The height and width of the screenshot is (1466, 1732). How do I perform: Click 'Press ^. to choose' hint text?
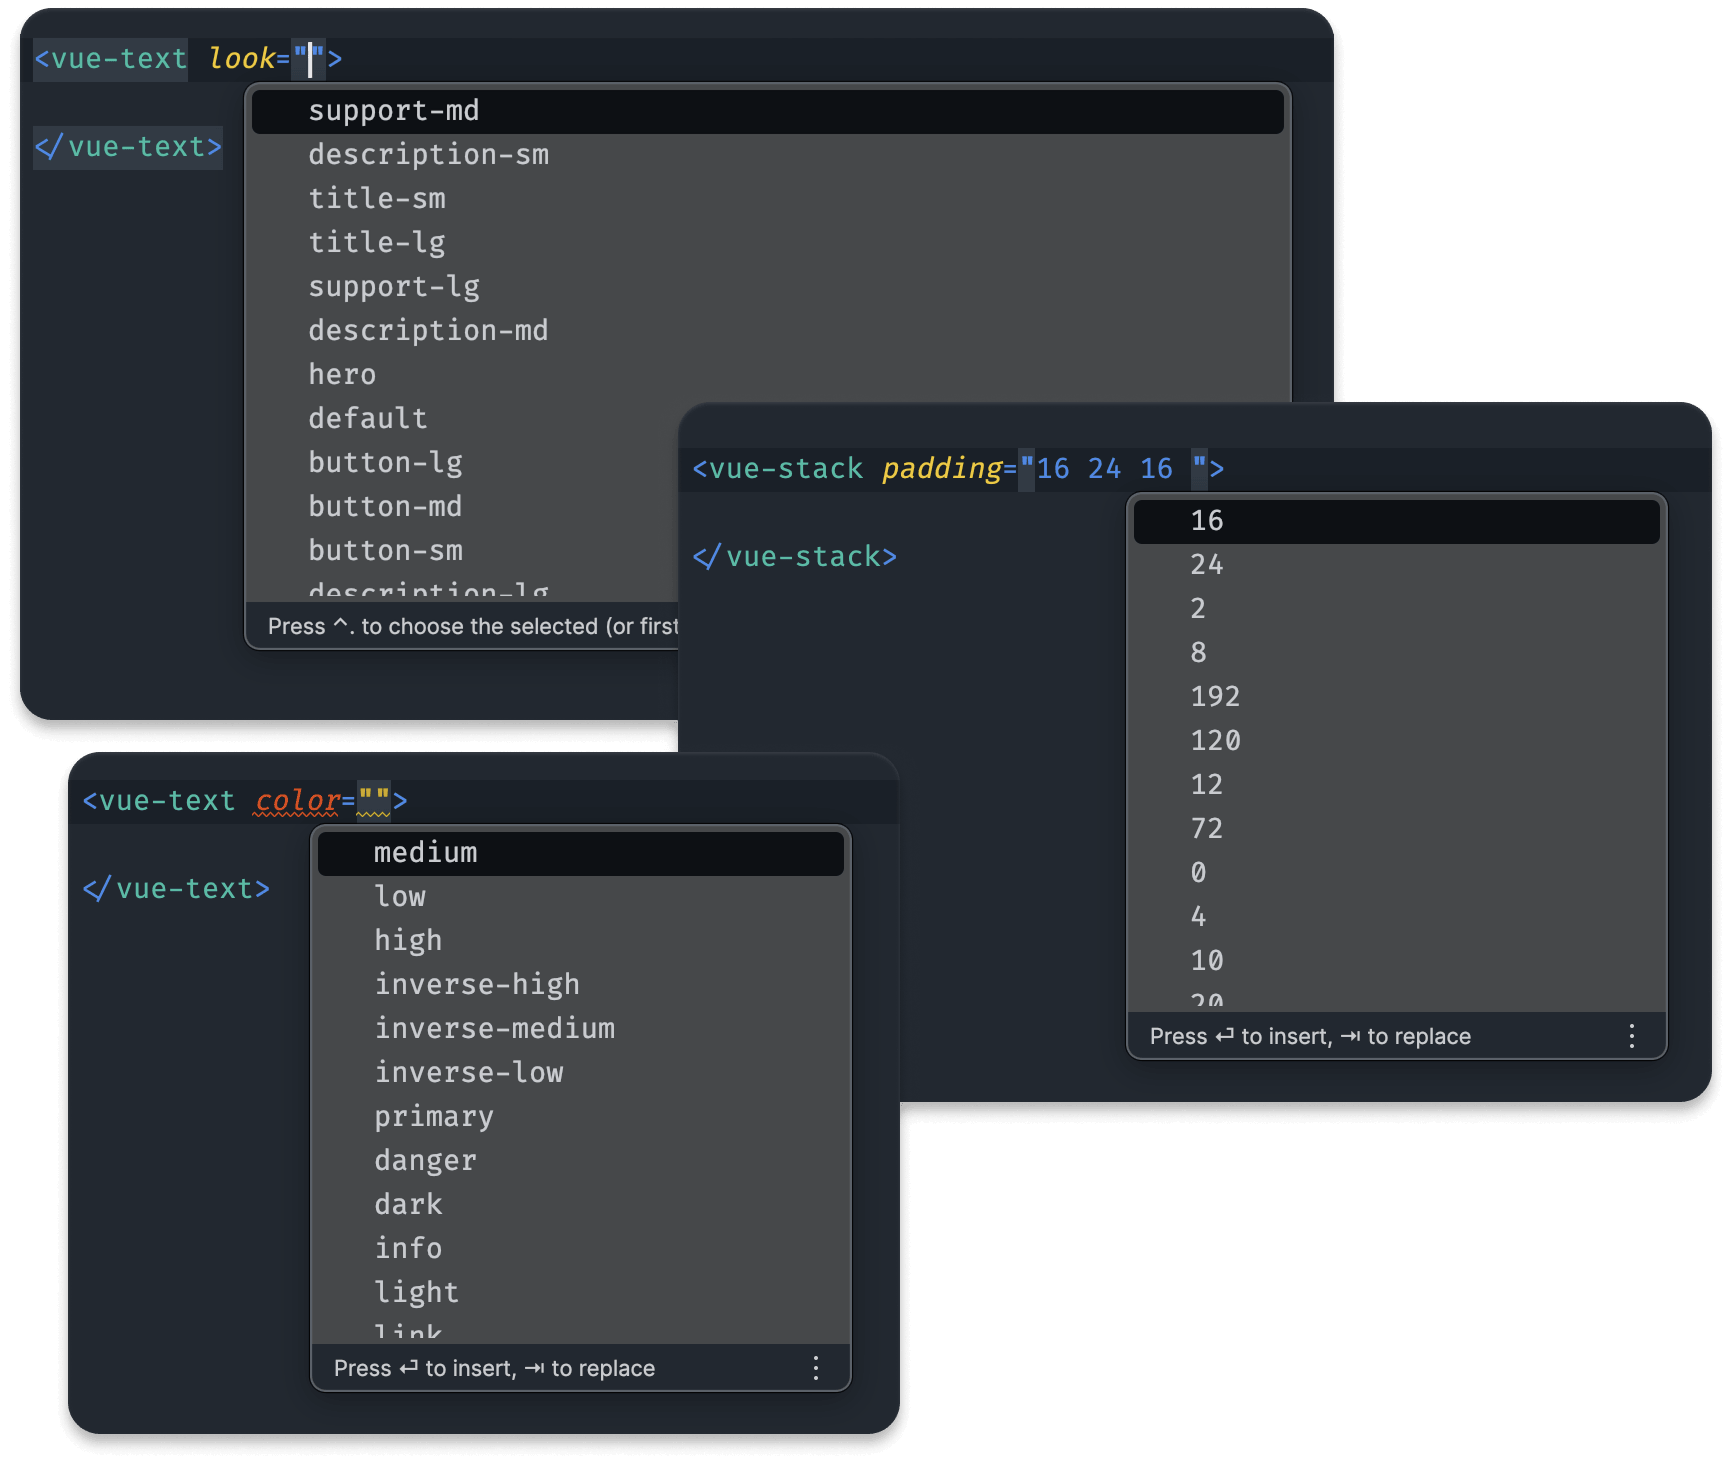(x=473, y=626)
